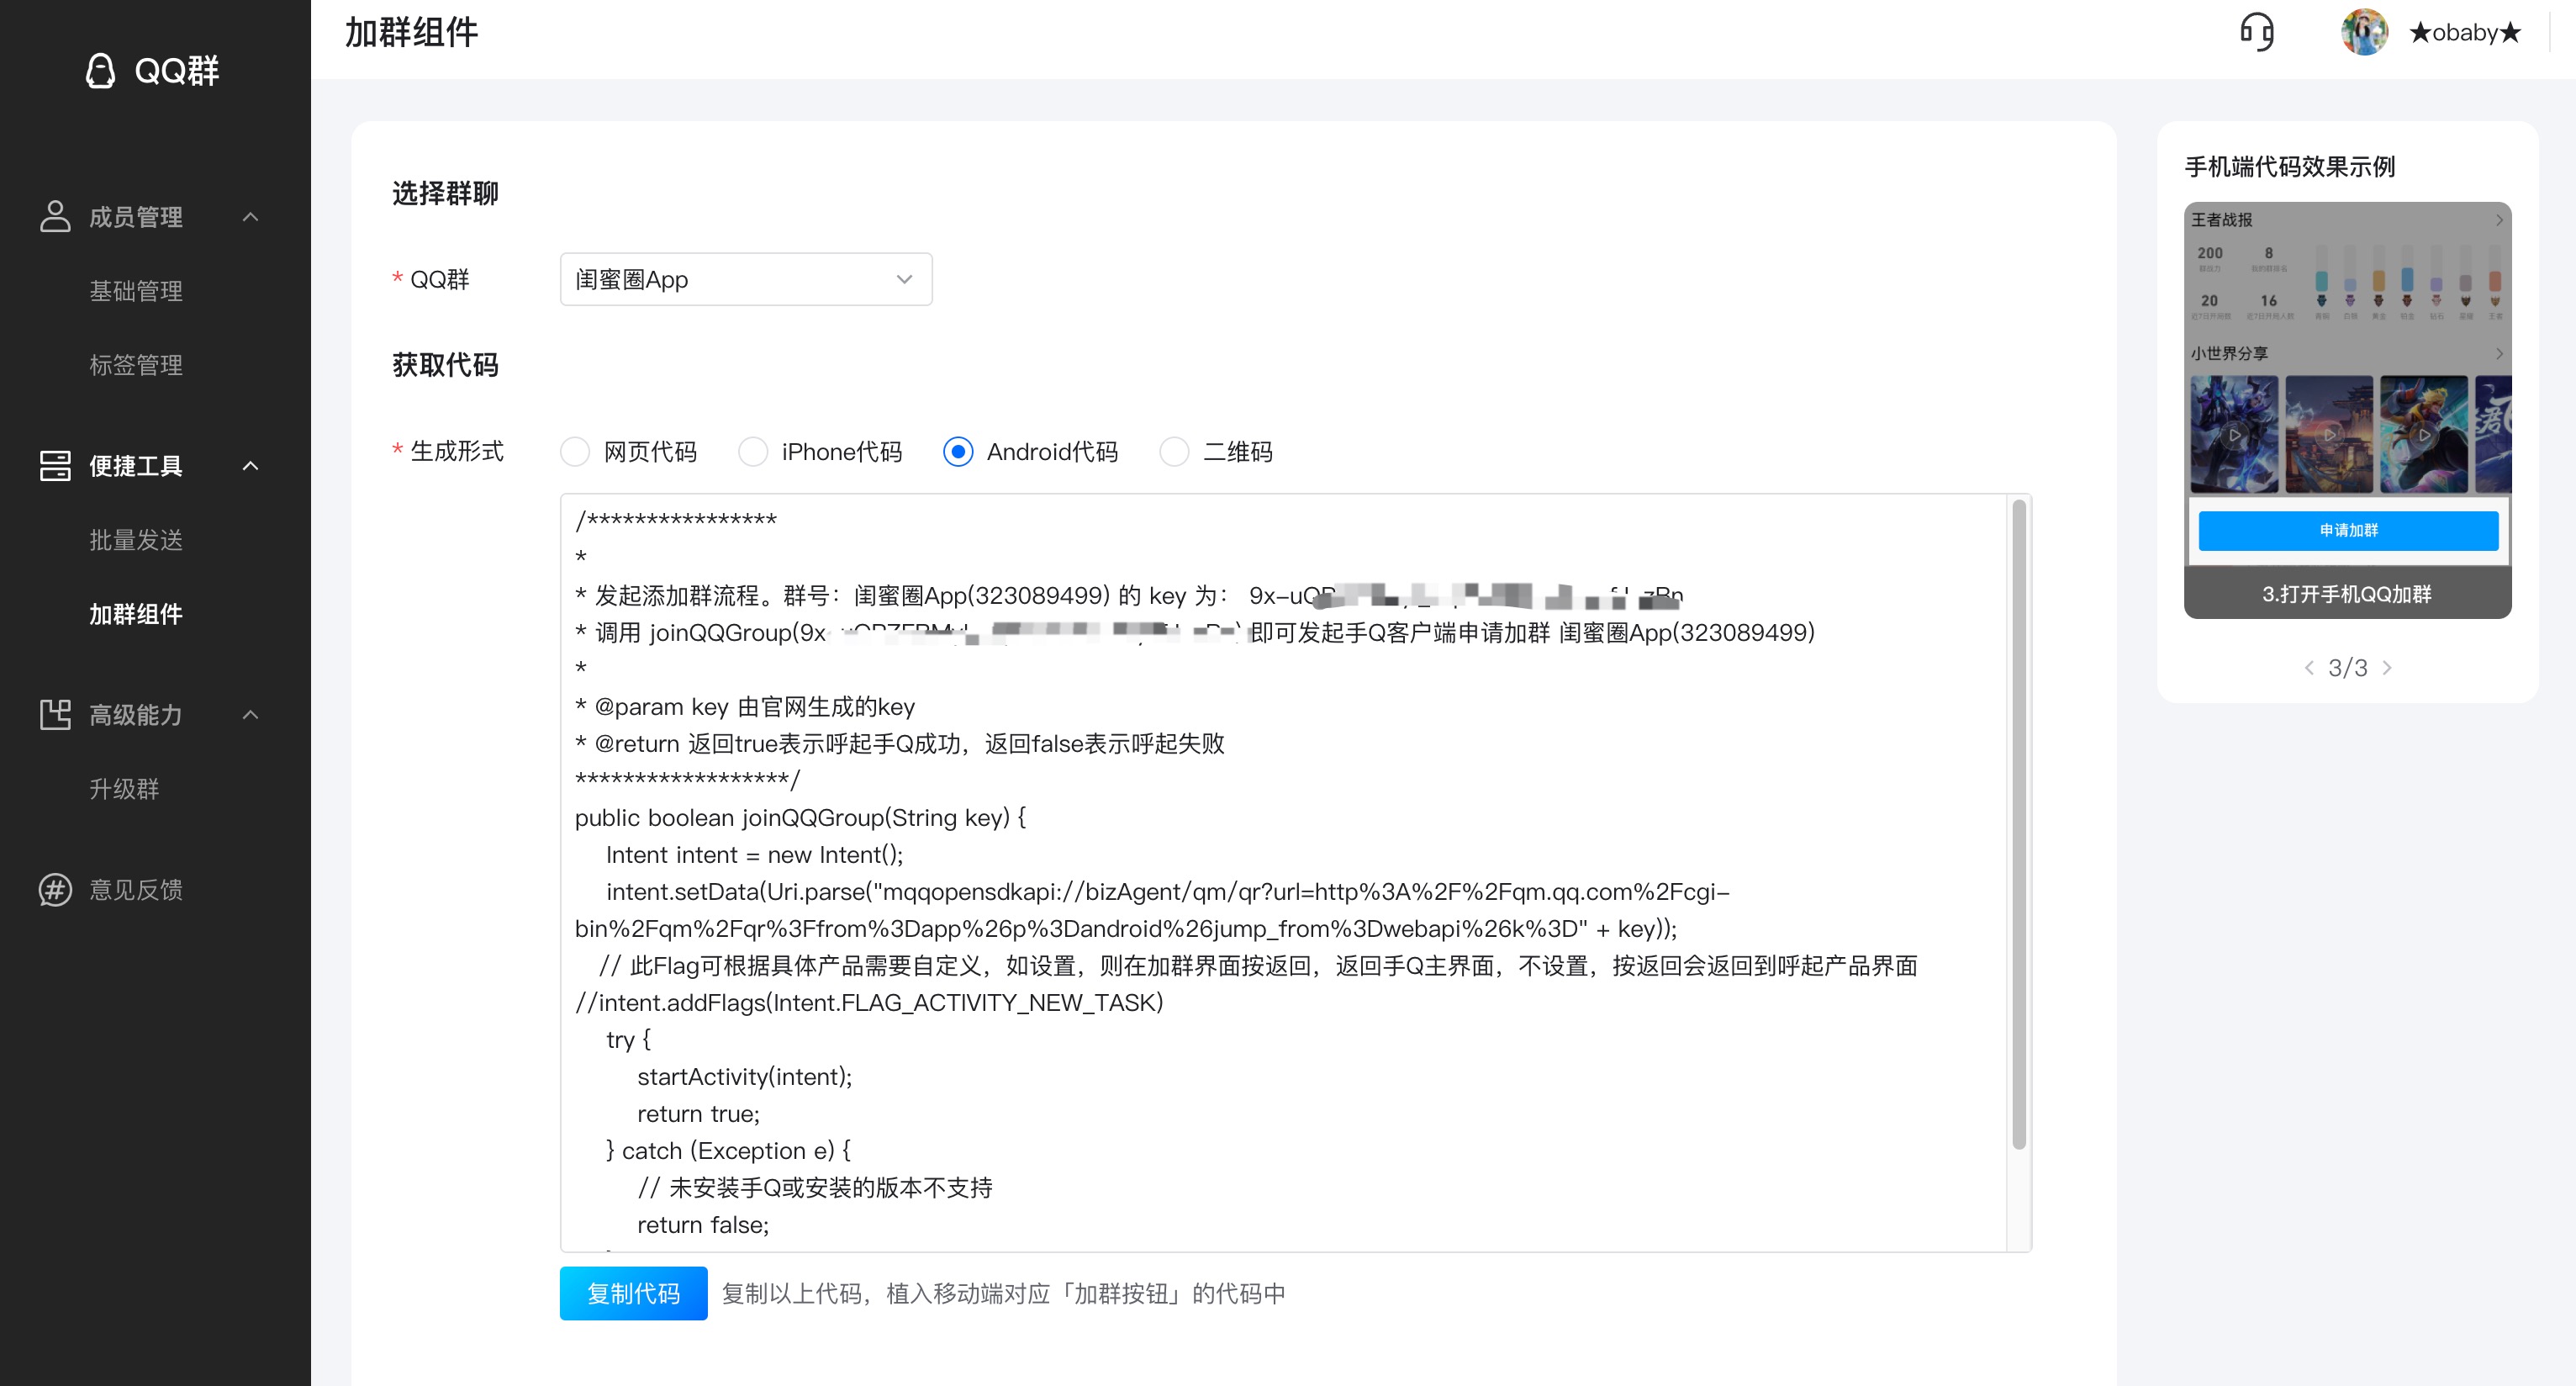Open 意见反馈 hashtag feedback icon
Screen dimensions: 2576x1386
coord(55,889)
